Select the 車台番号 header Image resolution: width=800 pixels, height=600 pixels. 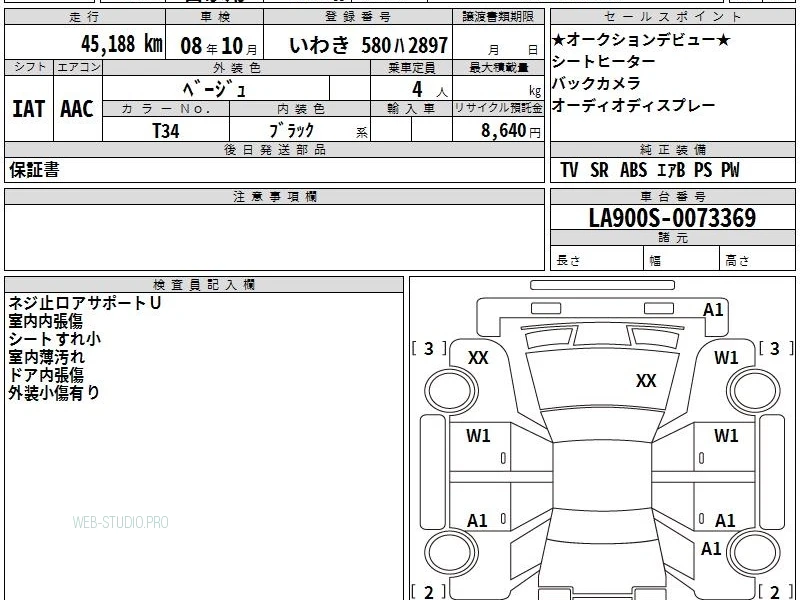click(672, 196)
